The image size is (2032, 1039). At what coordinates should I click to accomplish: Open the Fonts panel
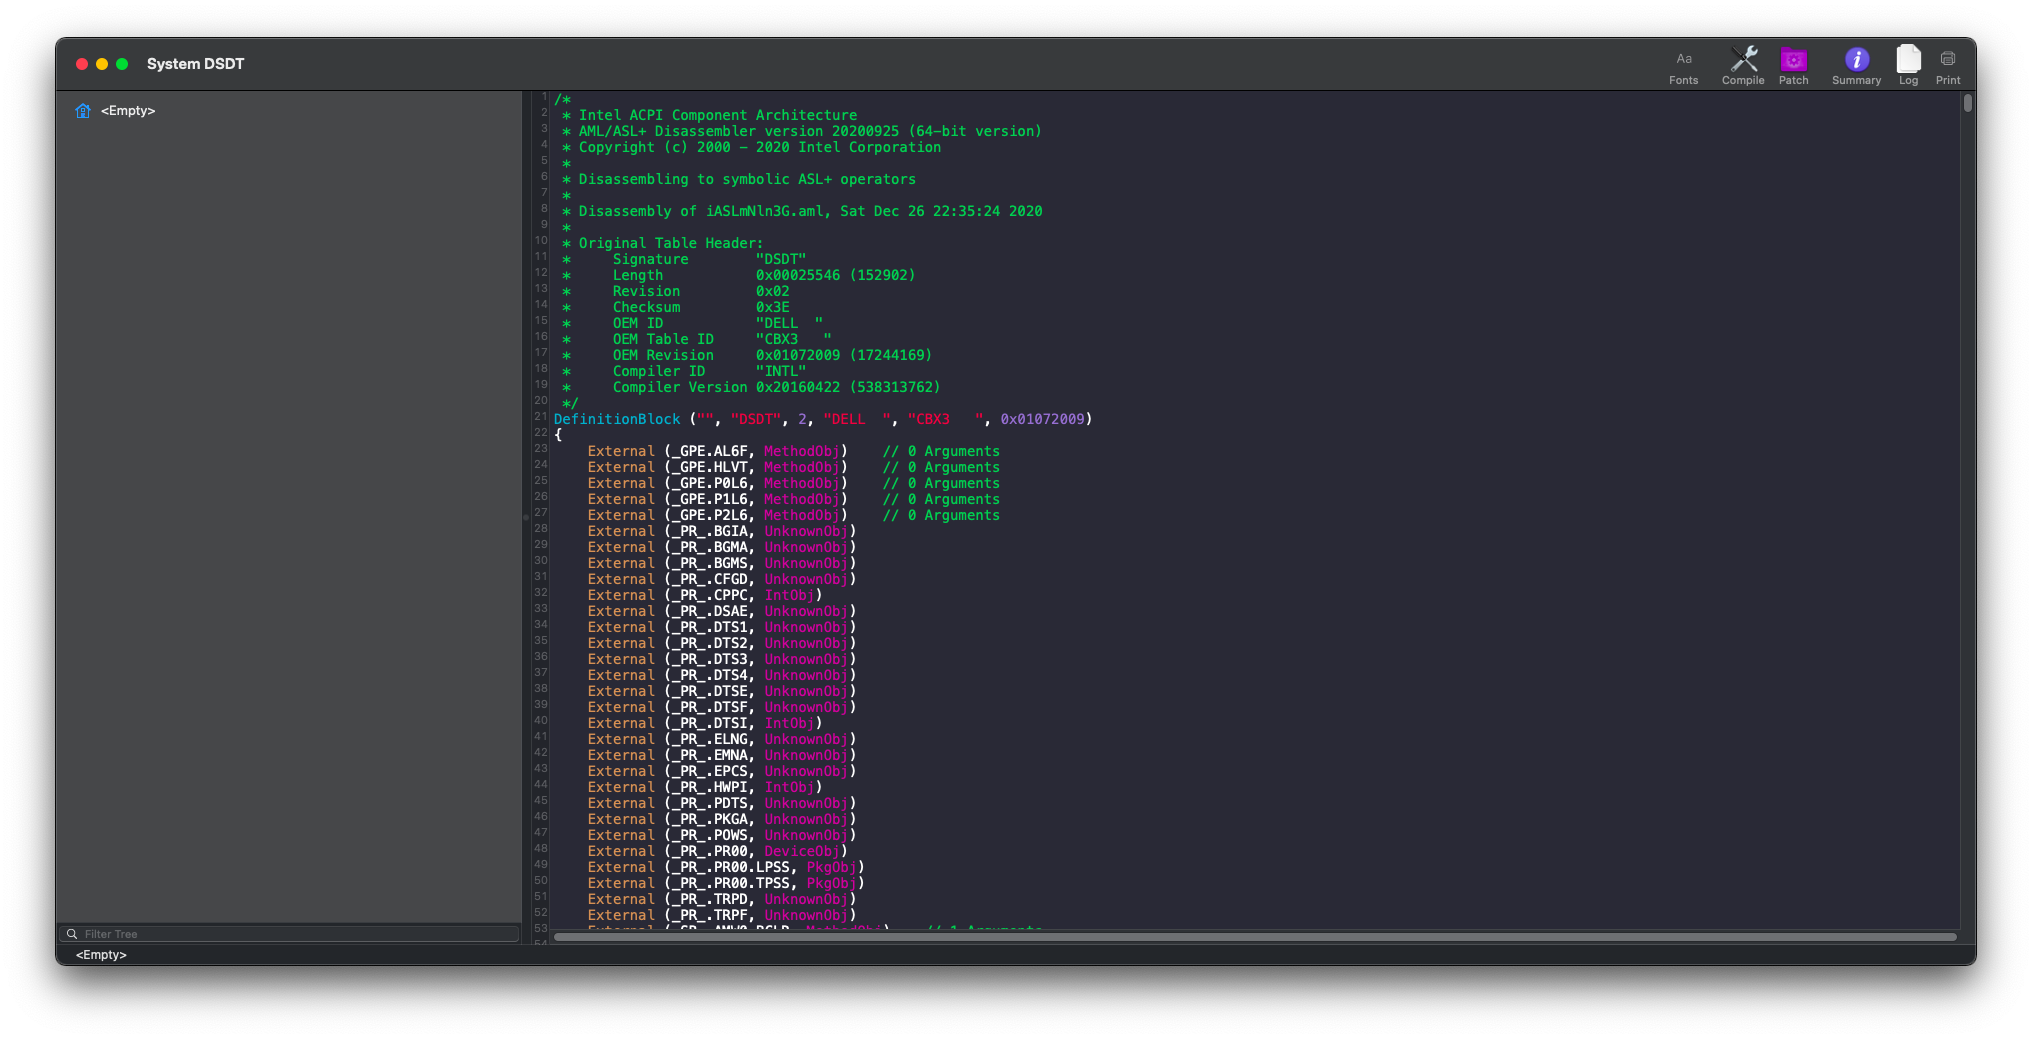point(1683,66)
